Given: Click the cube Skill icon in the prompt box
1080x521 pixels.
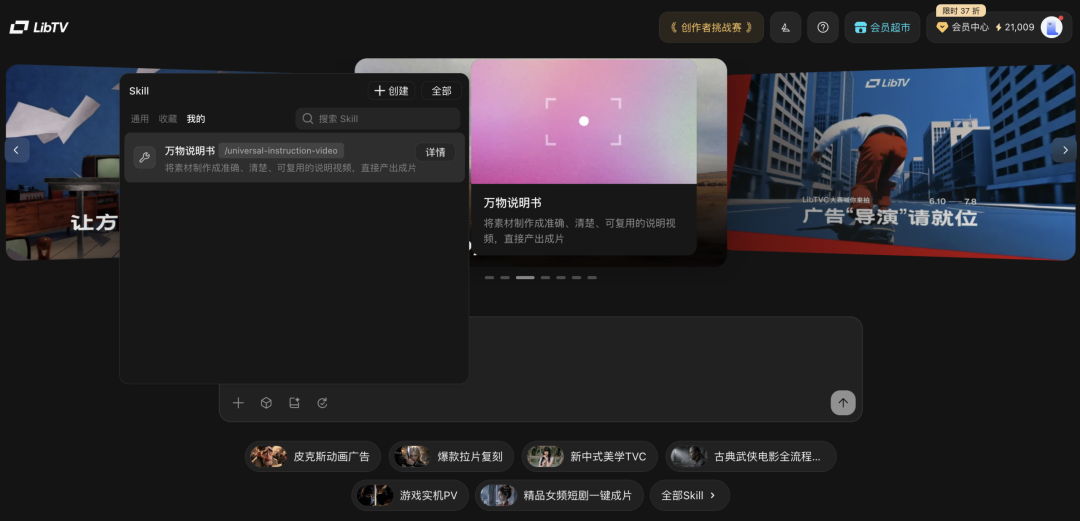Looking at the screenshot, I should tap(267, 403).
